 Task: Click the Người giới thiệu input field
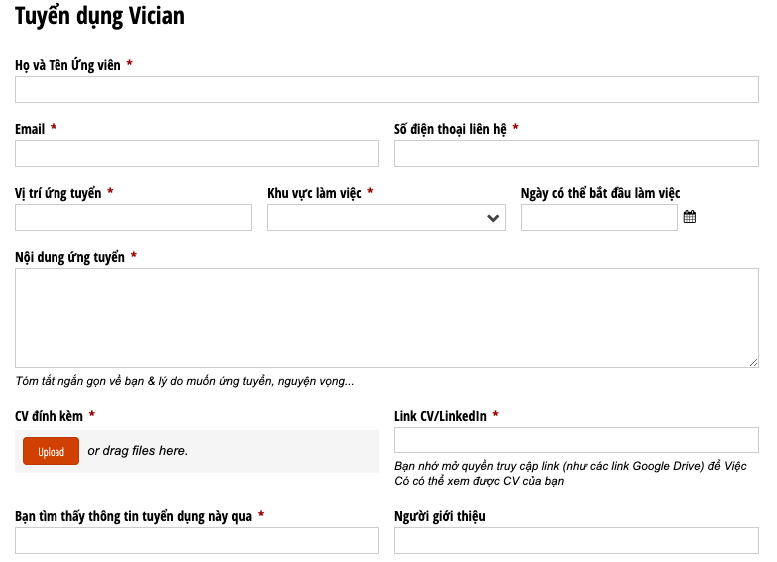pyautogui.click(x=576, y=541)
